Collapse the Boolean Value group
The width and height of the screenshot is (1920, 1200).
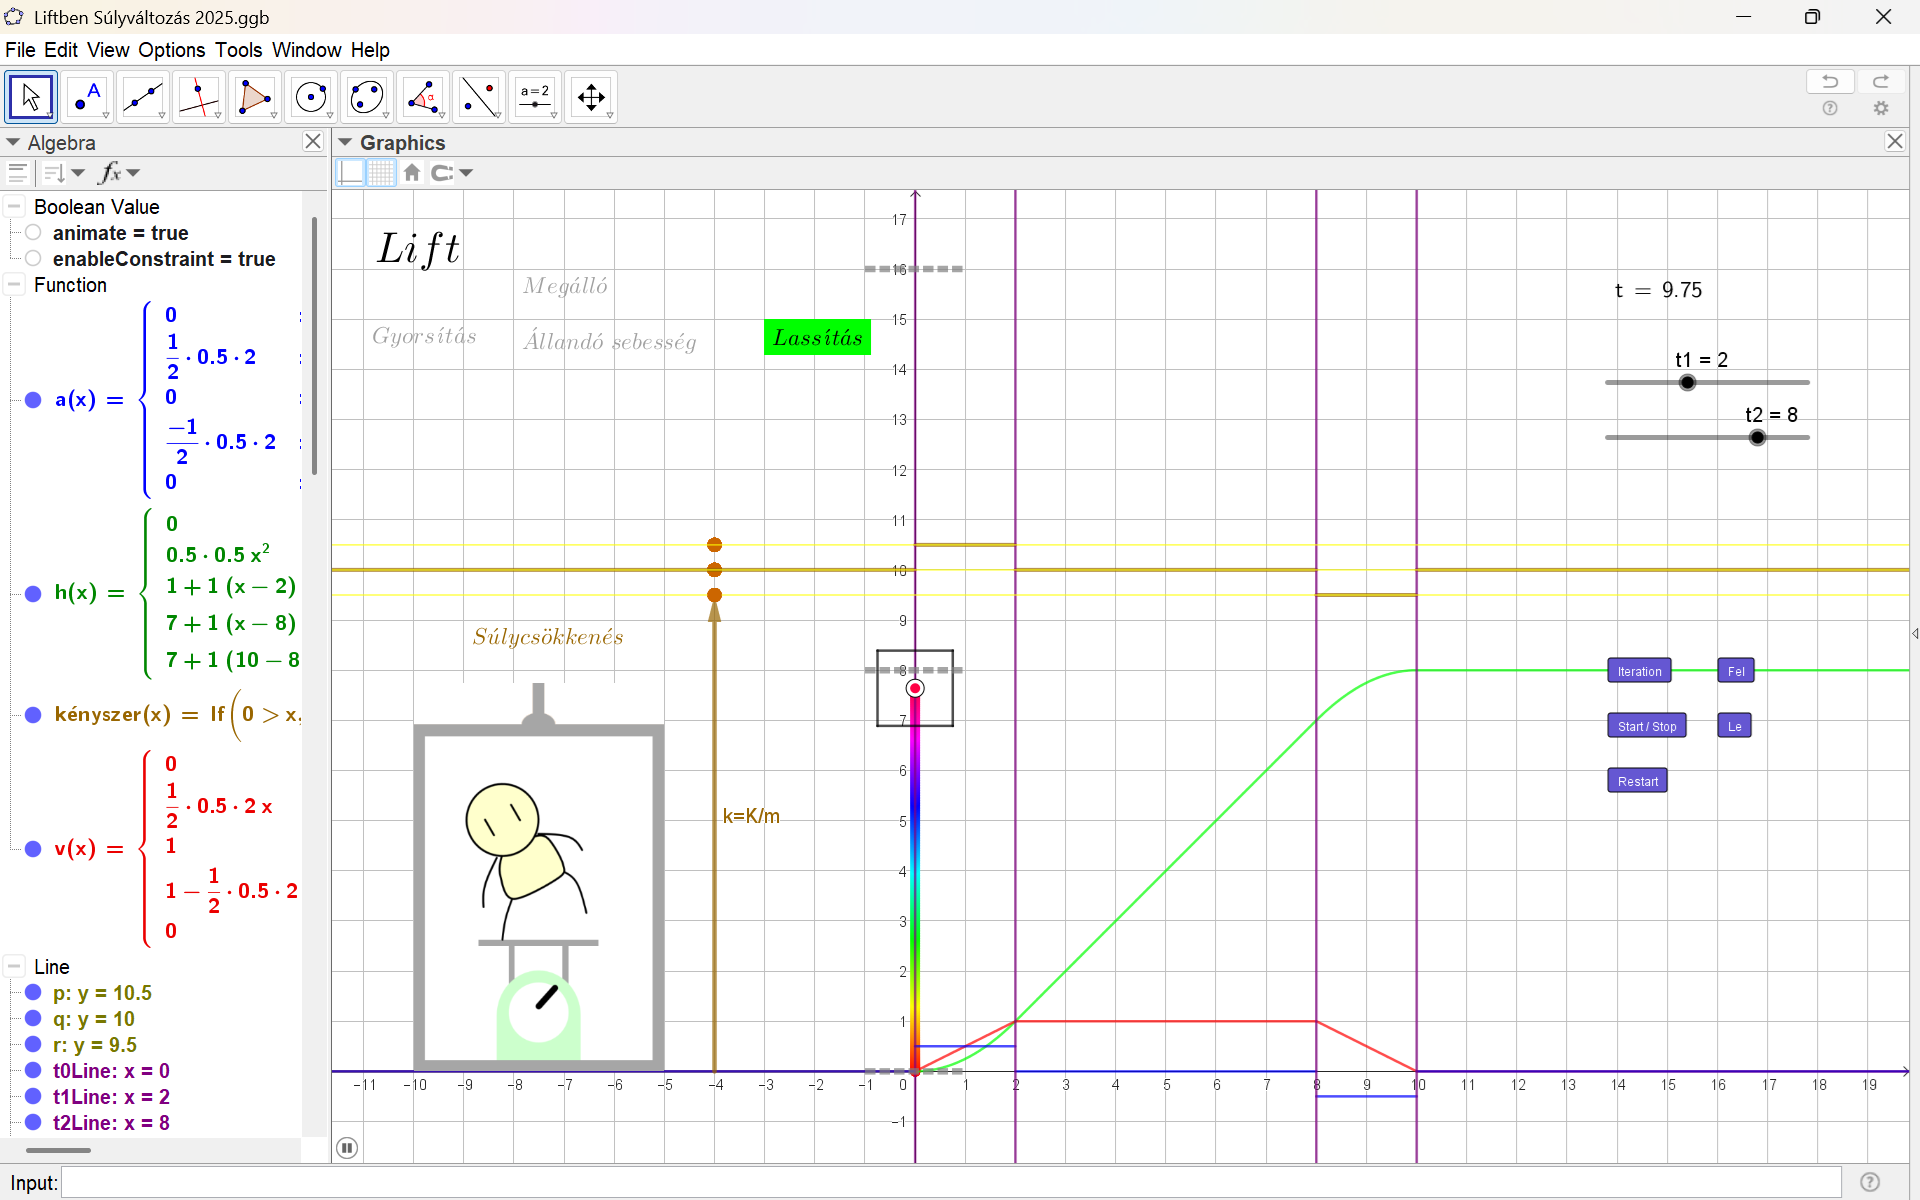point(14,207)
